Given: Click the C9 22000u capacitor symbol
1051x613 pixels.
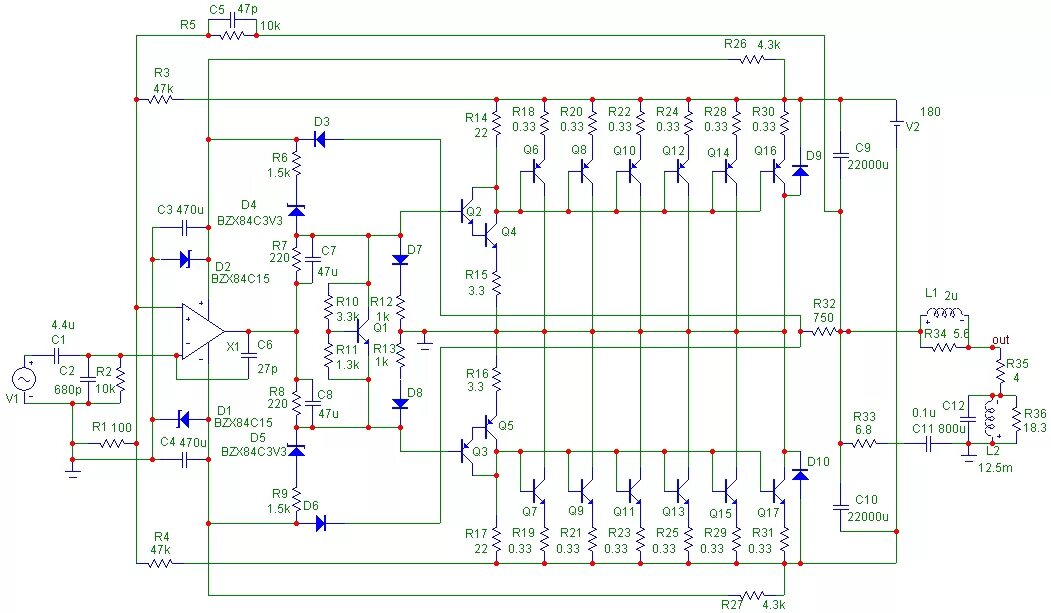Looking at the screenshot, I should coord(840,156).
